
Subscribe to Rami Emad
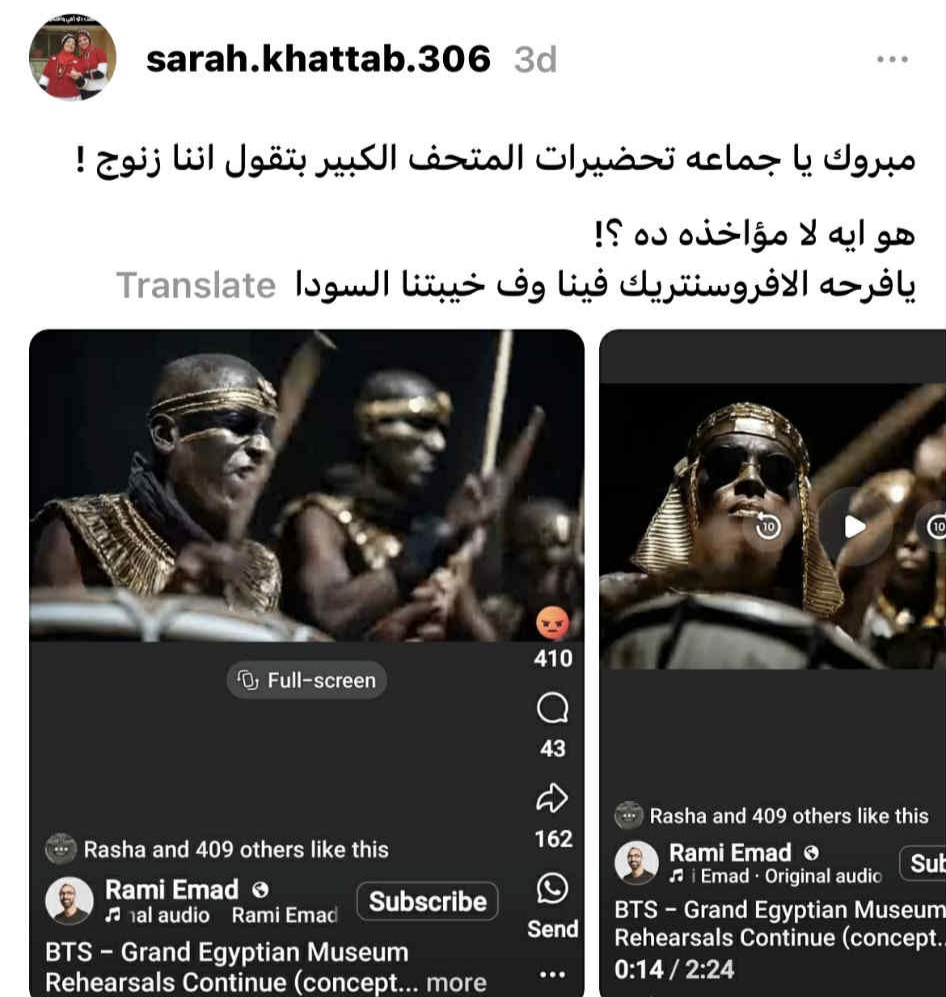427,901
